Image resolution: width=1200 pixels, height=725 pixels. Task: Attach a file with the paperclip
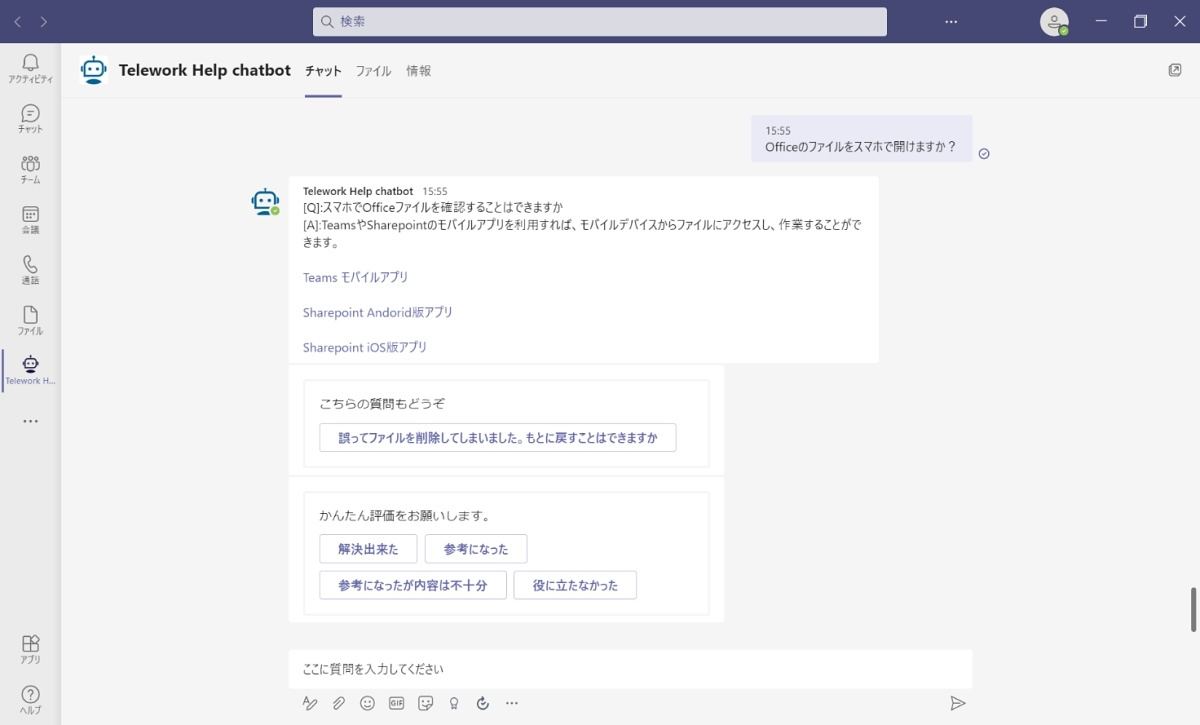[339, 703]
